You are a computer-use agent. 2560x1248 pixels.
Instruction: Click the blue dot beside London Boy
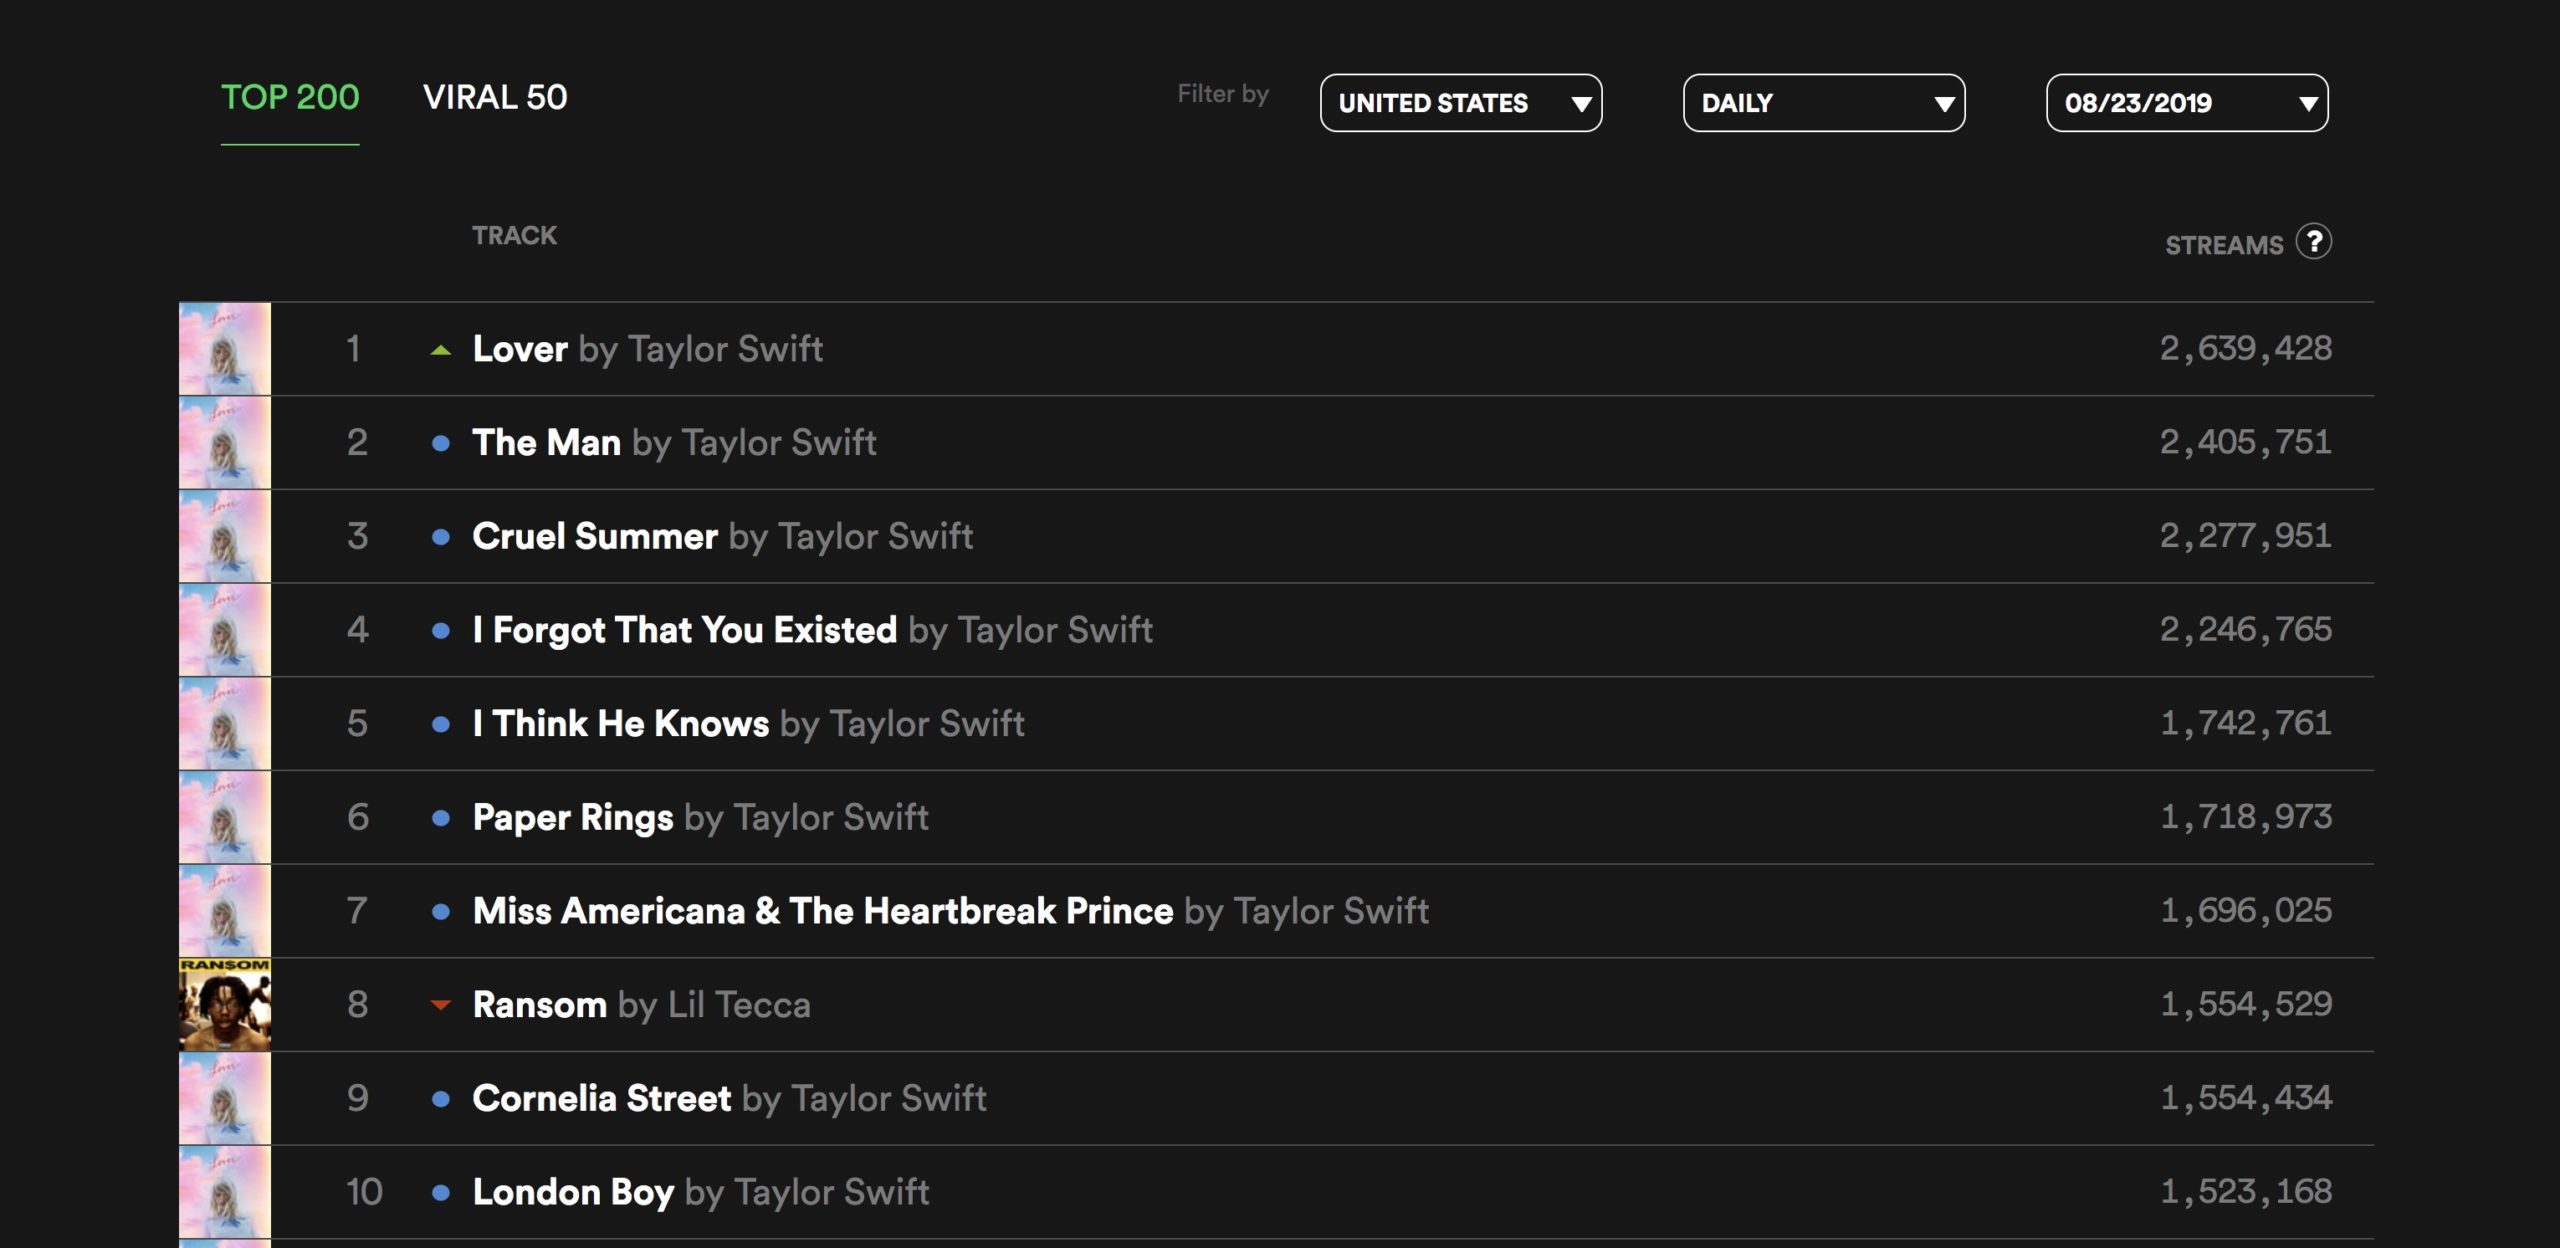click(x=440, y=1192)
